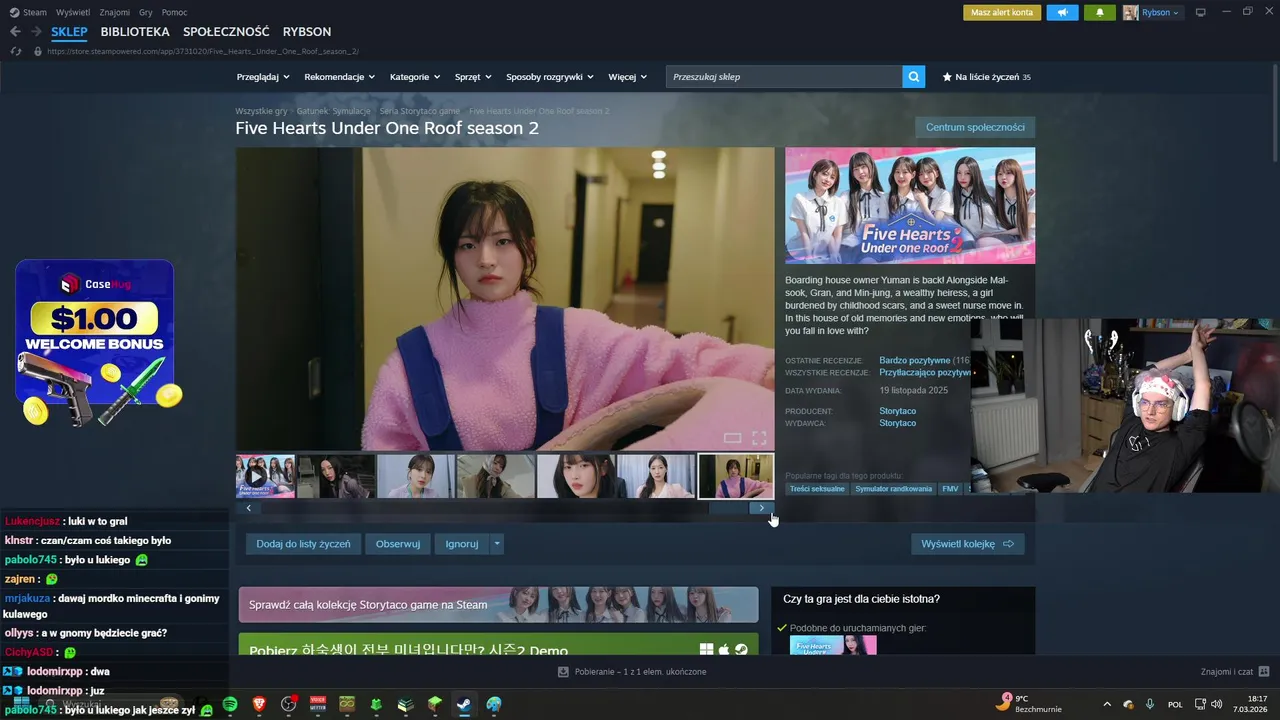Expand the Przeglądaj dropdown

point(263,77)
